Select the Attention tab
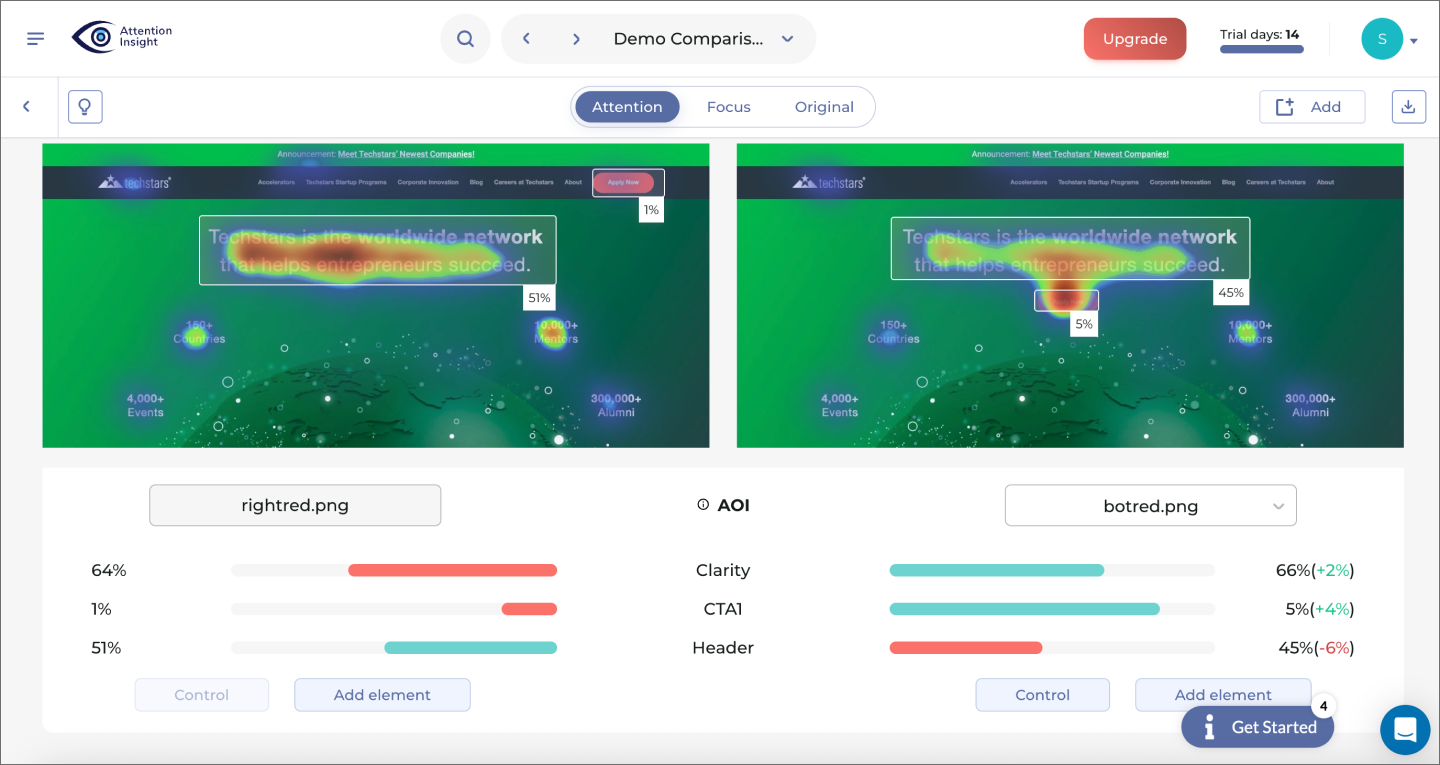Viewport: 1440px width, 765px height. [x=627, y=106]
